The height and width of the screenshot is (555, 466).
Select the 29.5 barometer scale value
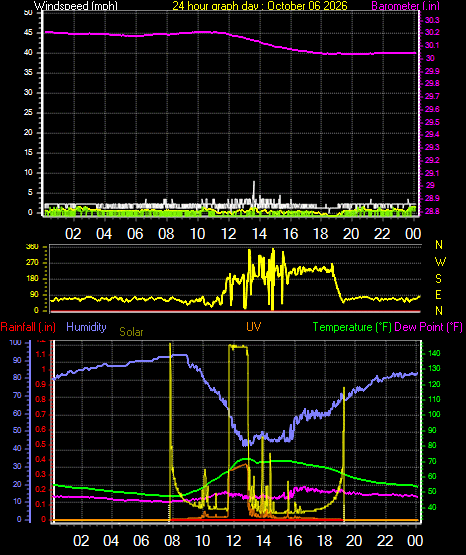(432, 122)
